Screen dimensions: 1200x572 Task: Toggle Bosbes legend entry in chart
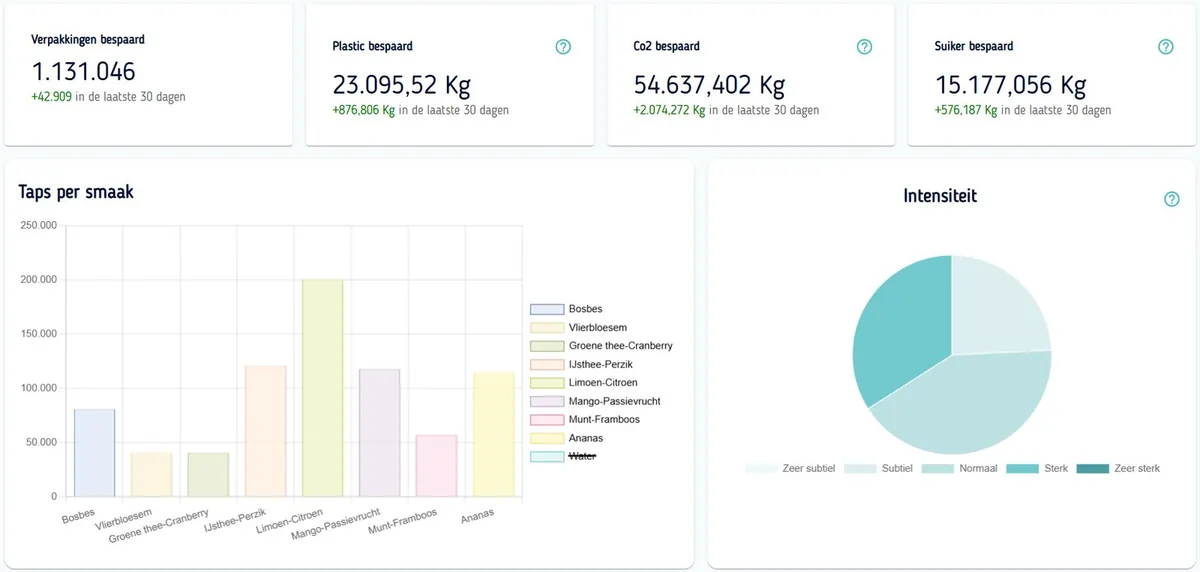point(567,309)
